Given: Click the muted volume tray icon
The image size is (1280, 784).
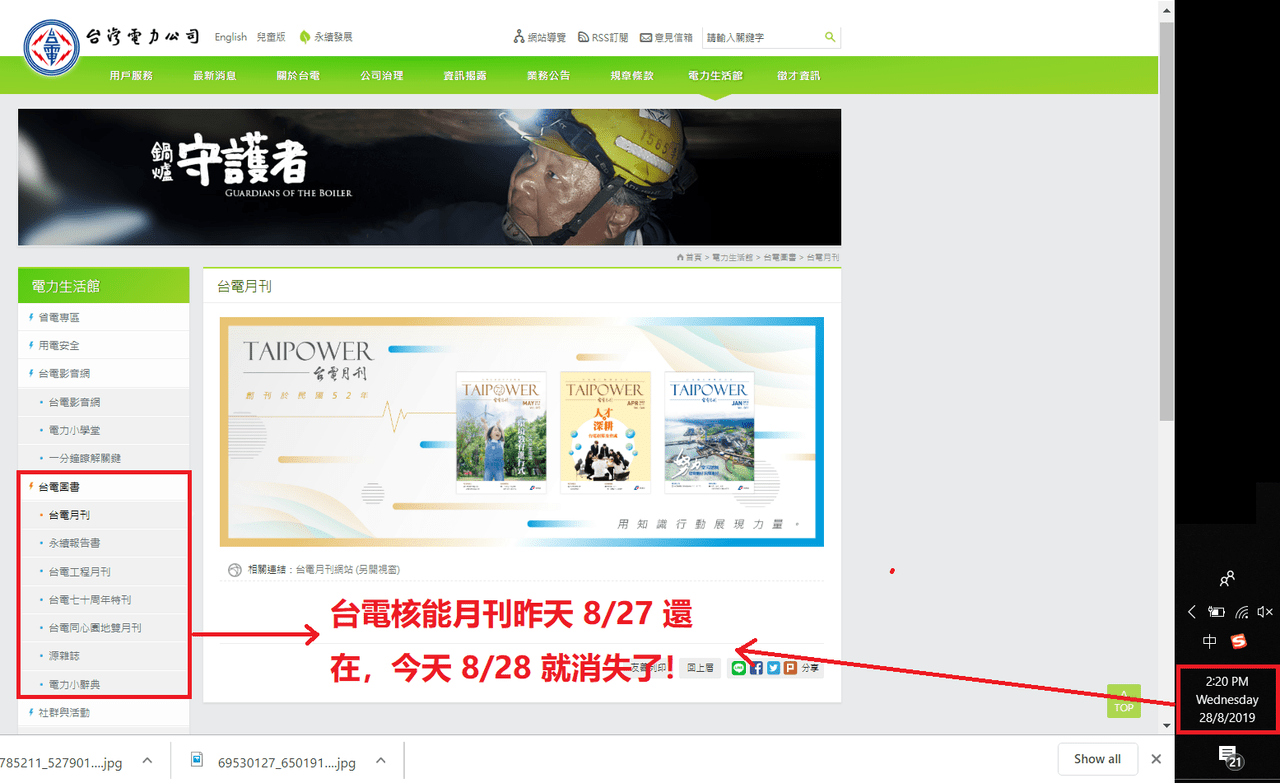Looking at the screenshot, I should point(1265,612).
